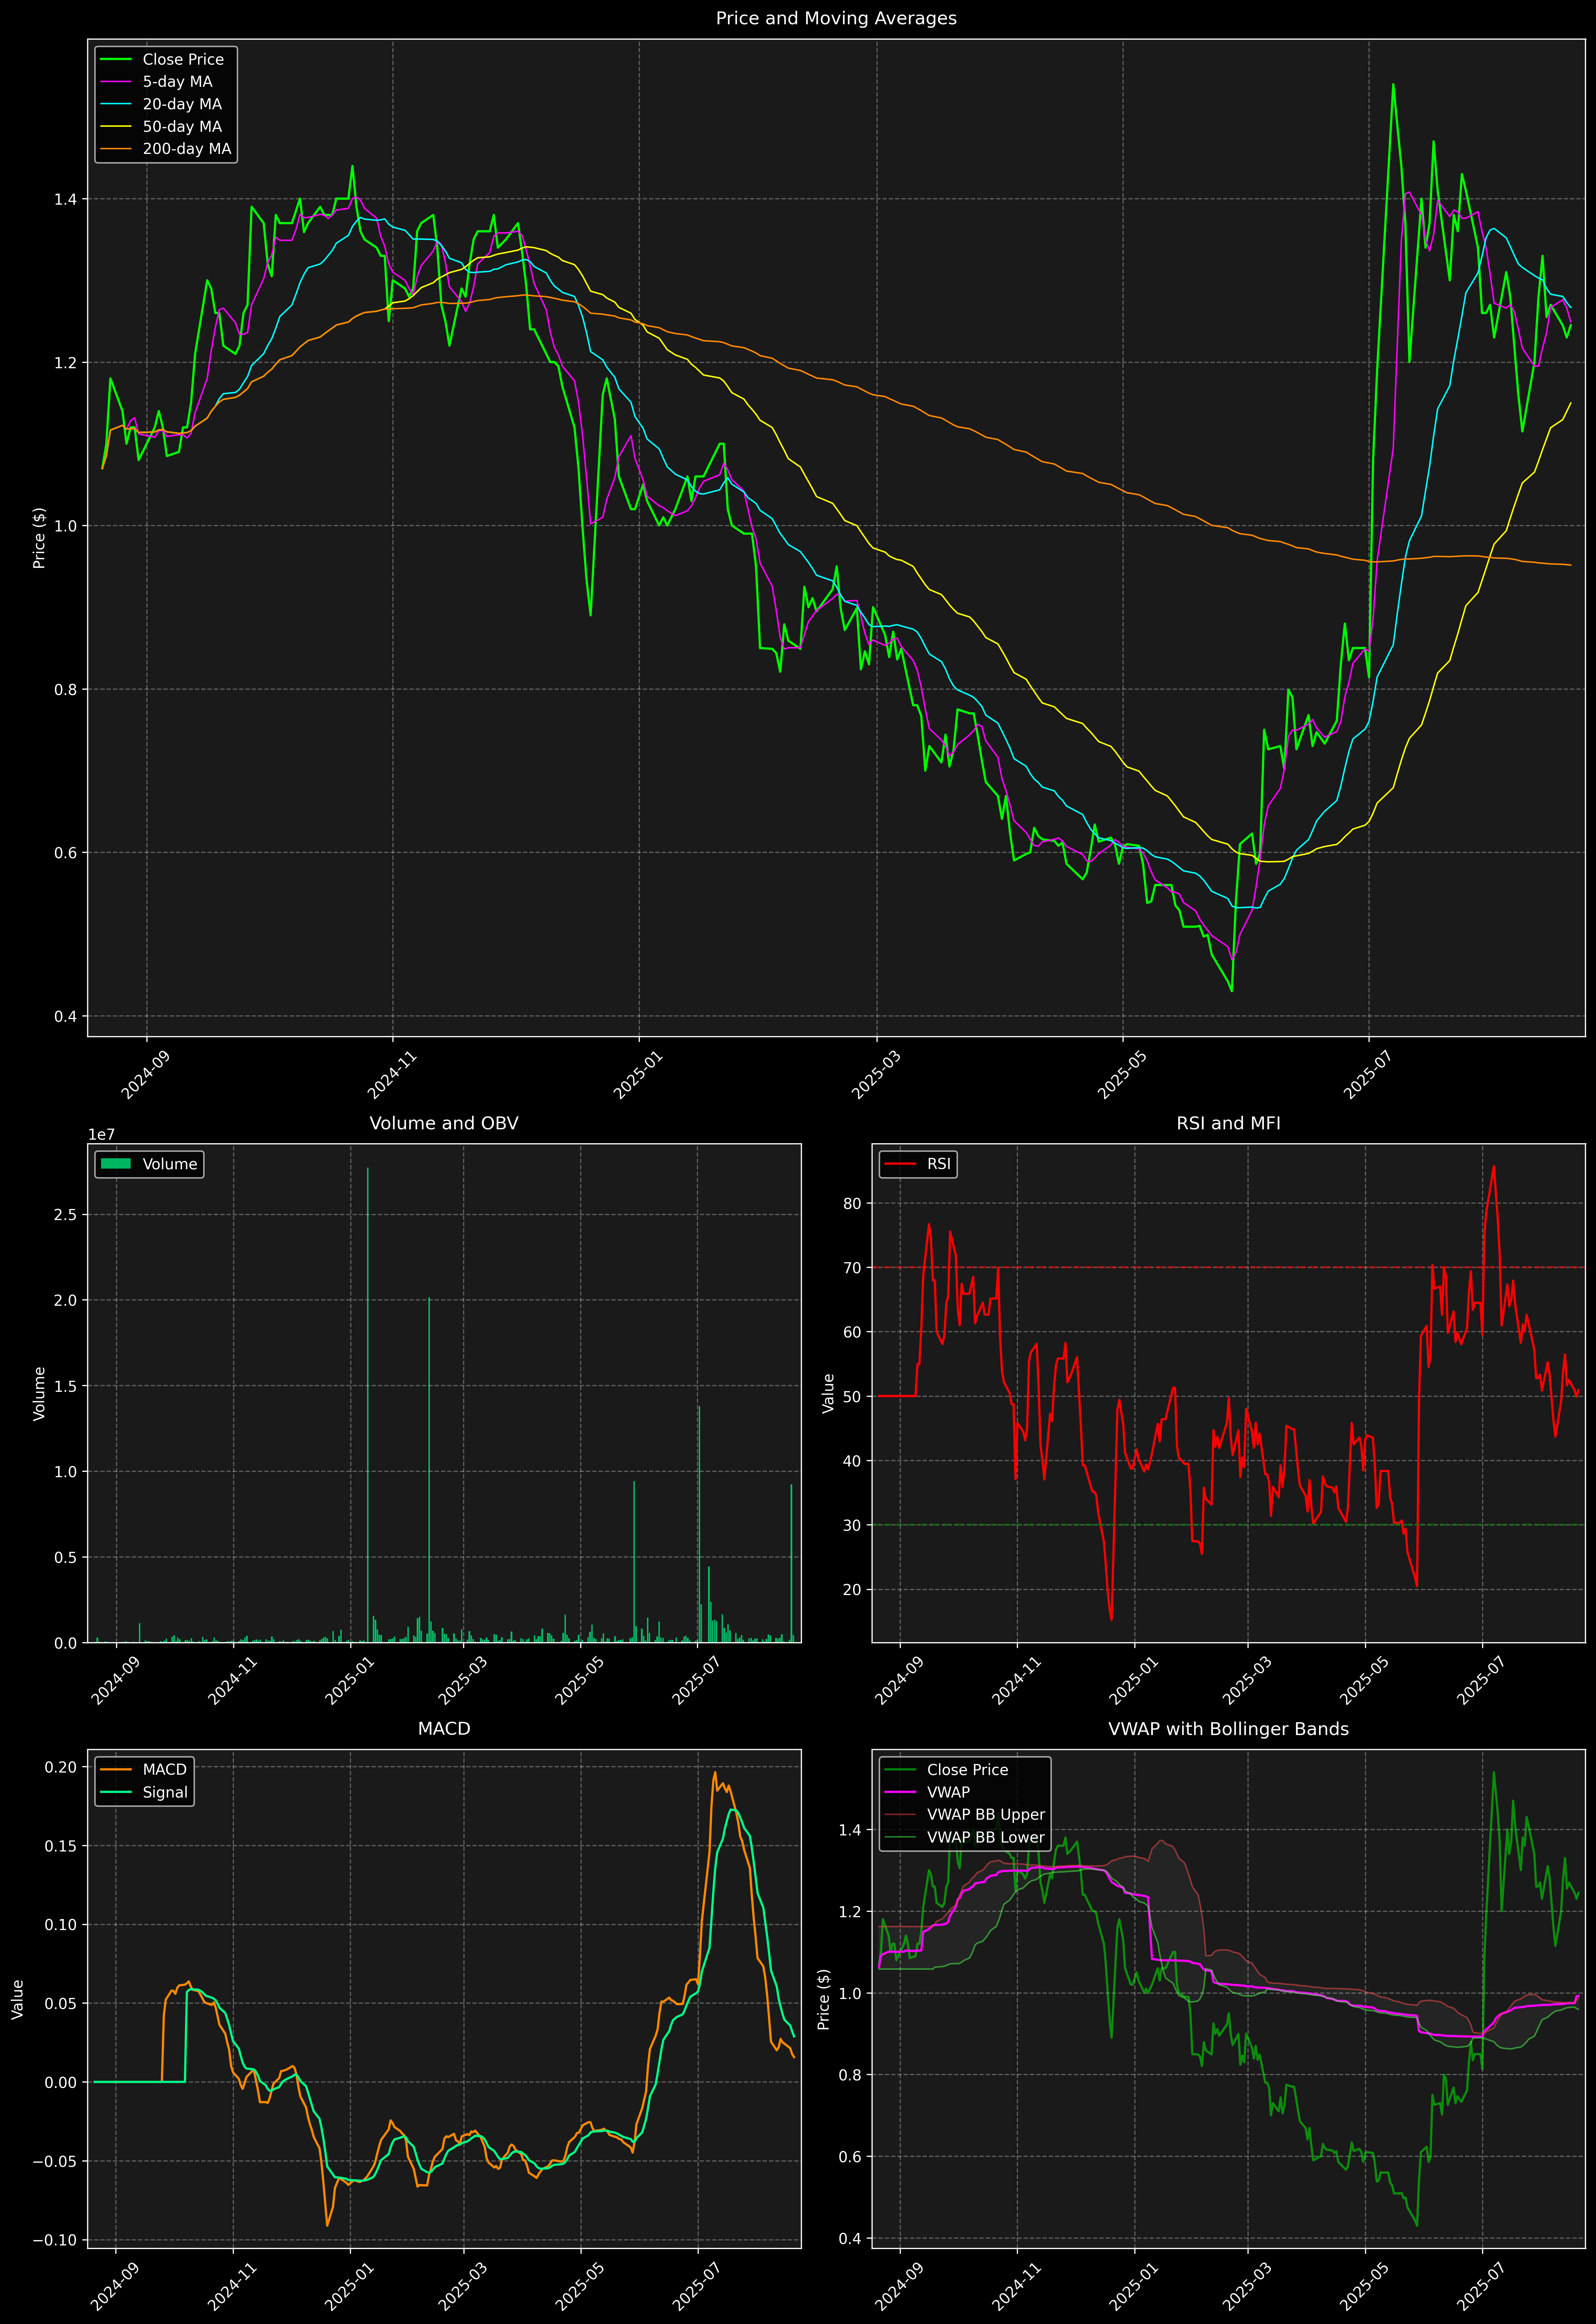
Task: Click the green Volume legend swatch
Action: click(x=116, y=1164)
